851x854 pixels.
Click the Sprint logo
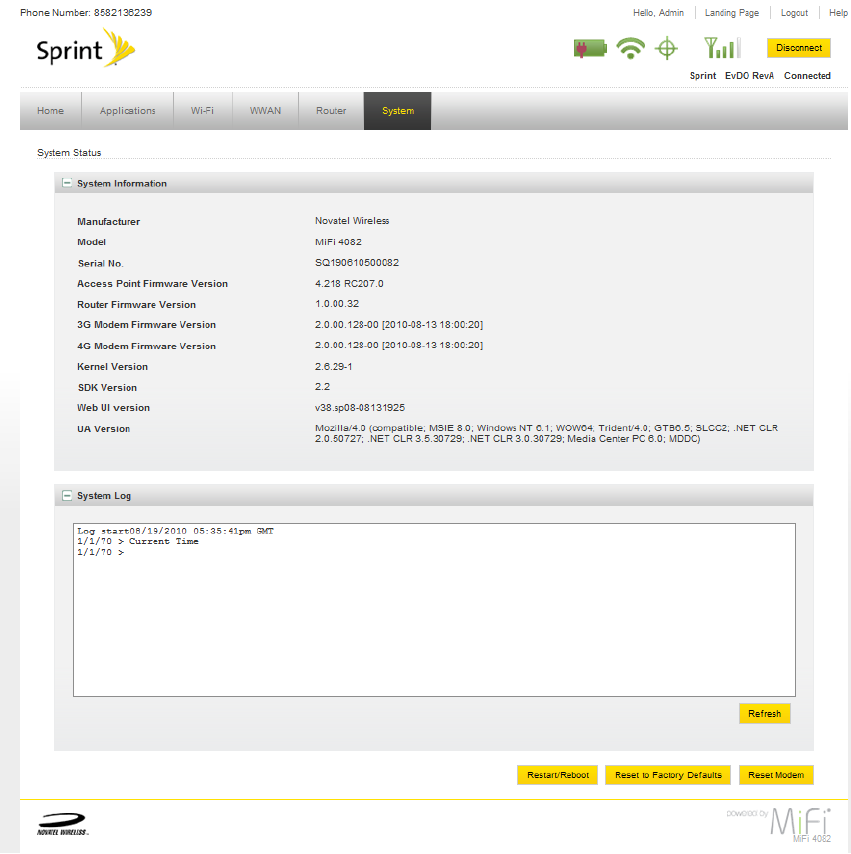86,49
